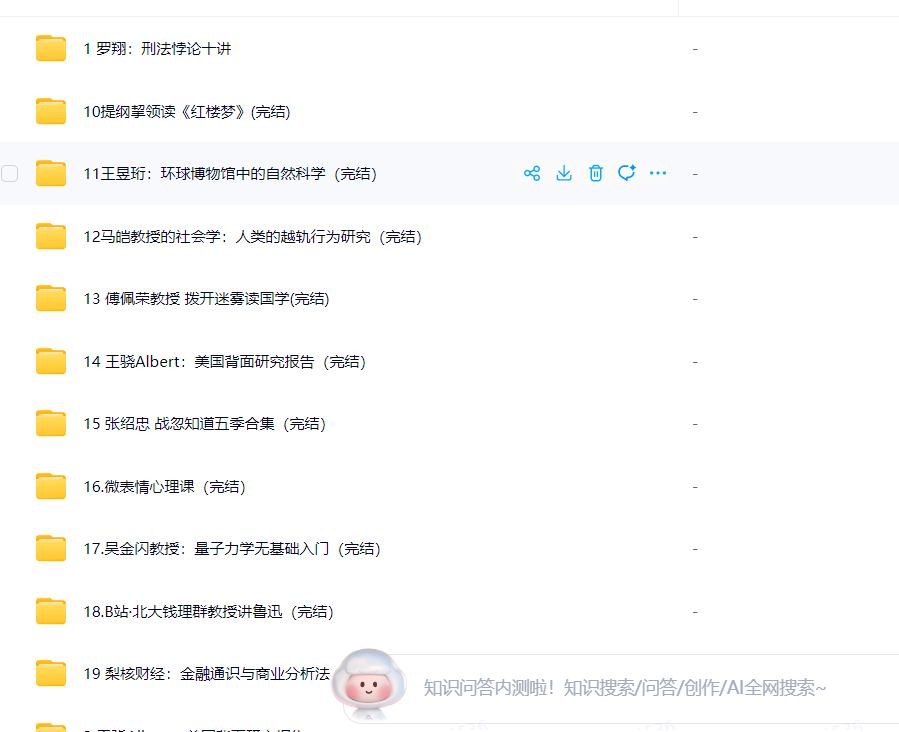Screen dimensions: 899x732
Task: Click the folder icon next to 16.微表情心理课
Action: (x=51, y=486)
